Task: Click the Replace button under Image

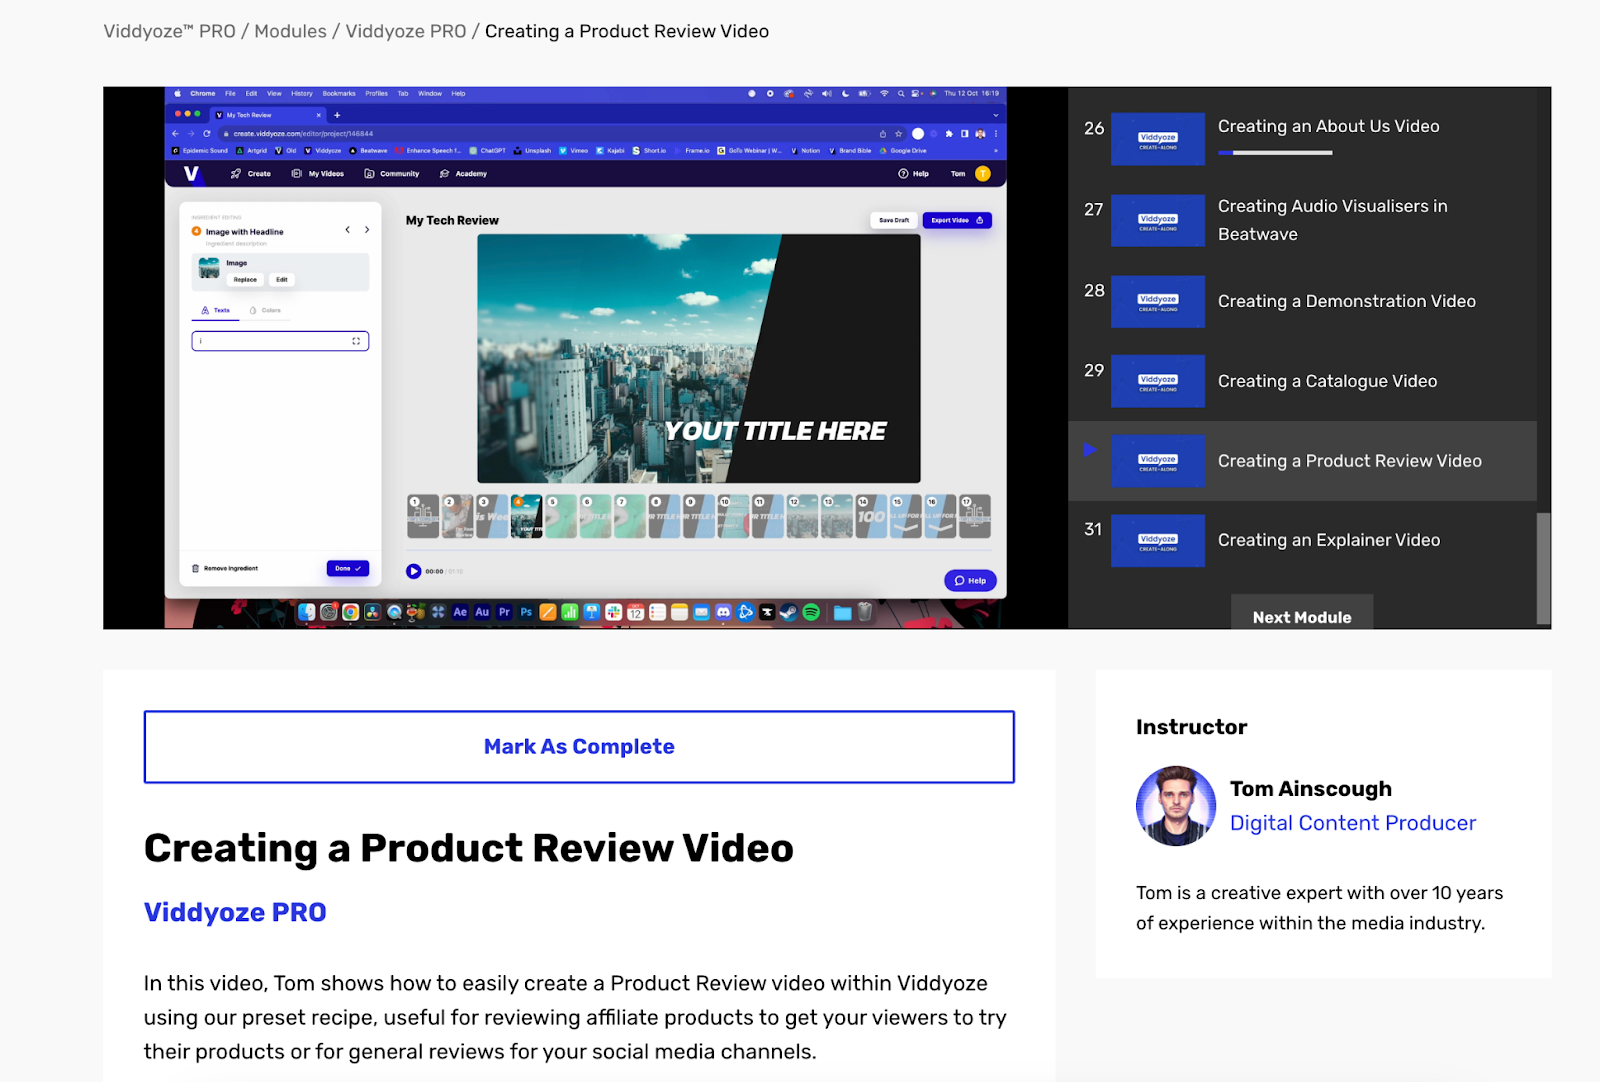Action: [x=245, y=280]
